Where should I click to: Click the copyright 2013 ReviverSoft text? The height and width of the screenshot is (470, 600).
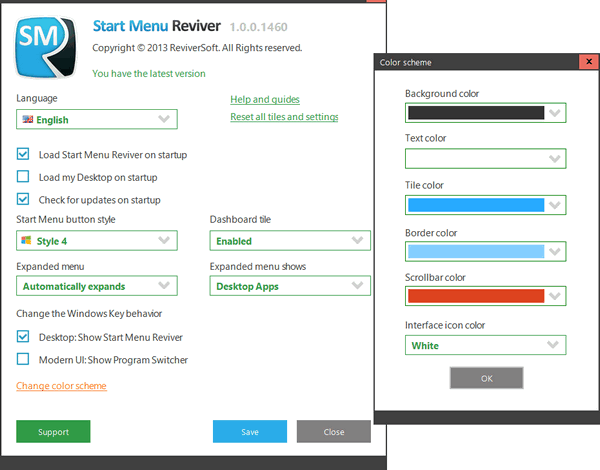pos(197,48)
